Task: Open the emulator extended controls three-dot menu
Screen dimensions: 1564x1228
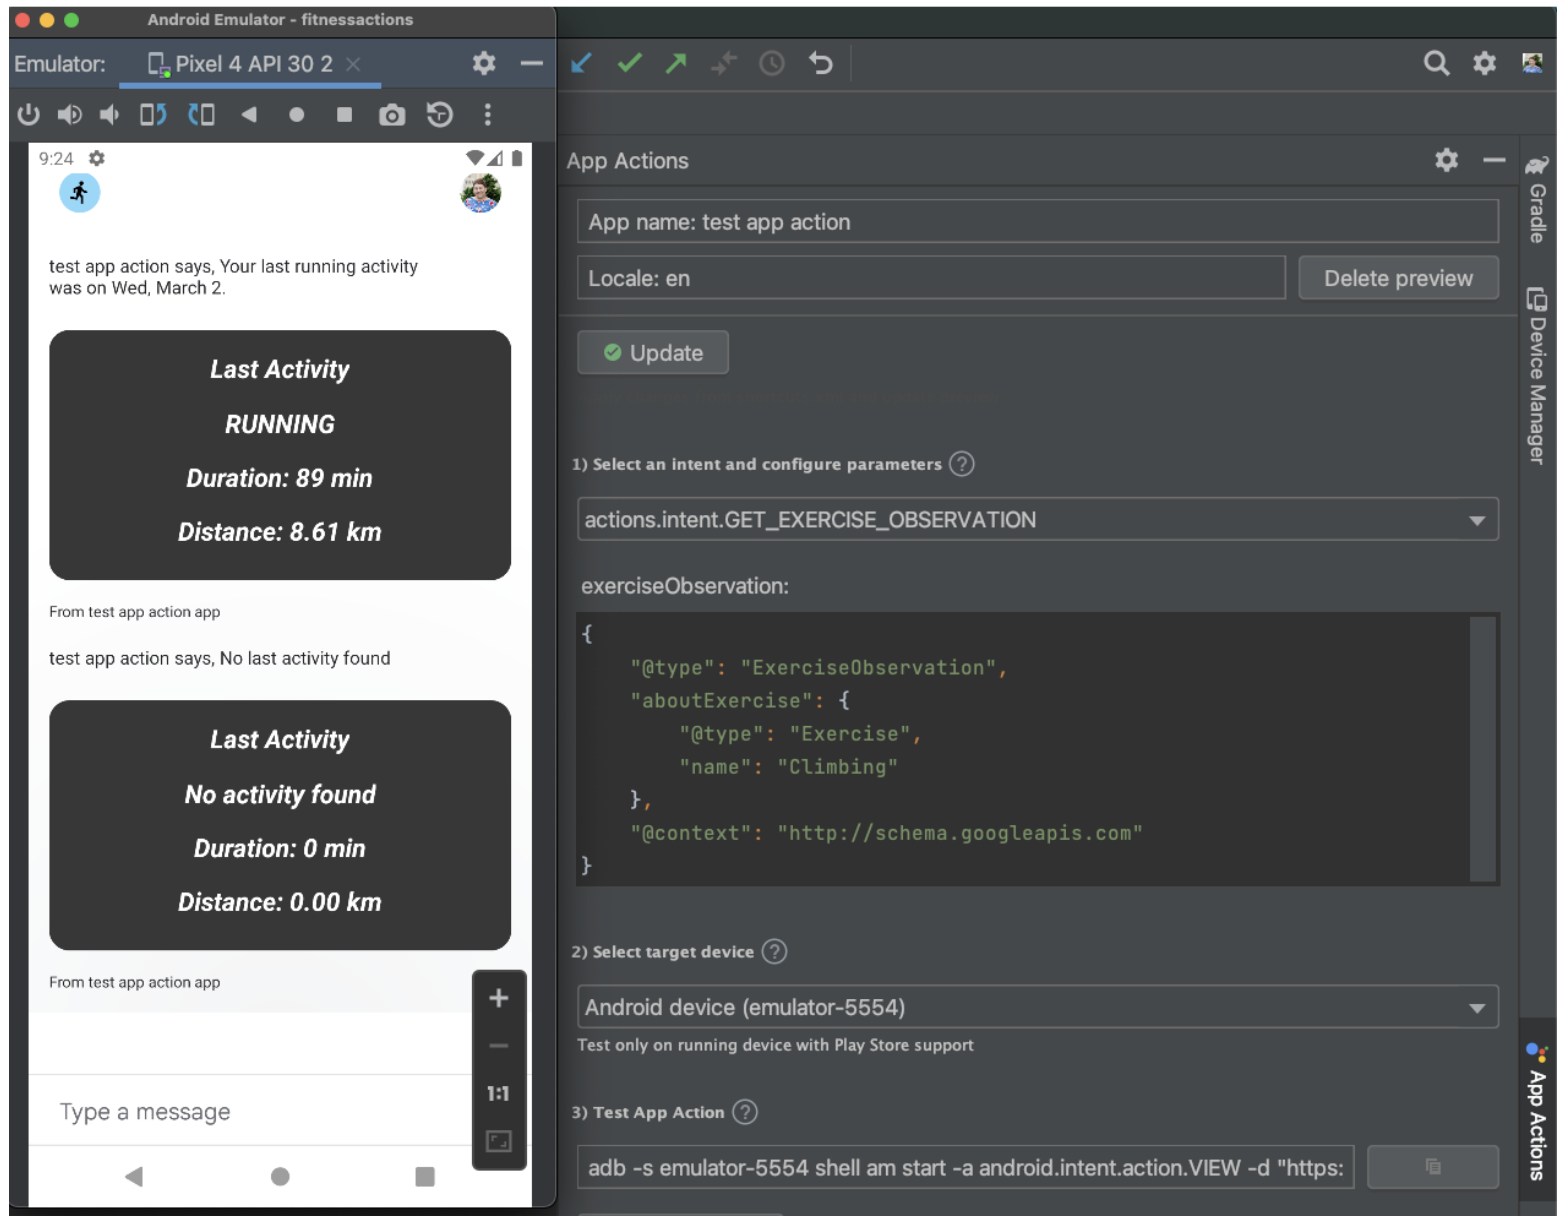Action: [x=488, y=115]
